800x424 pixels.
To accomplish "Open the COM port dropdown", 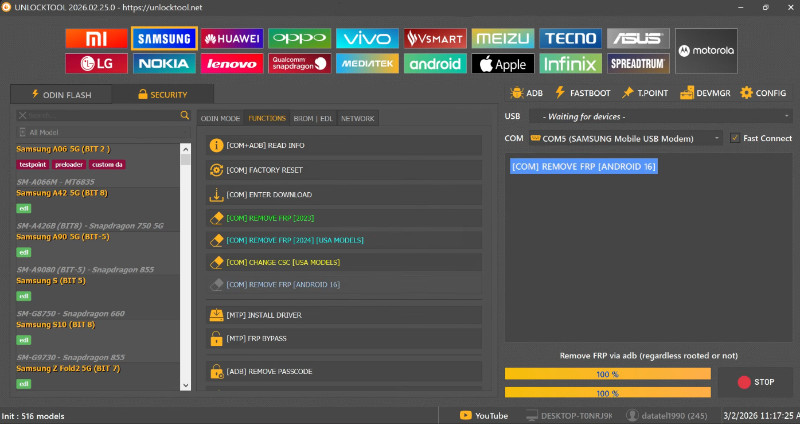I will 625,138.
